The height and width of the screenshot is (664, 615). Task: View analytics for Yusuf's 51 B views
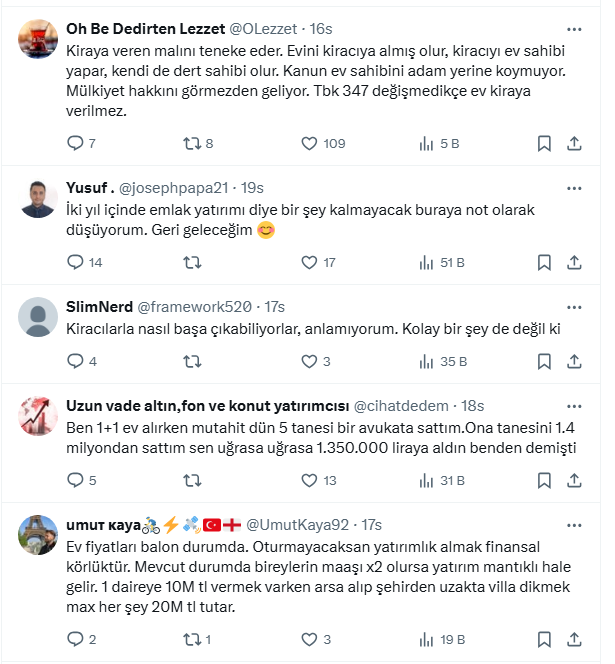click(427, 262)
